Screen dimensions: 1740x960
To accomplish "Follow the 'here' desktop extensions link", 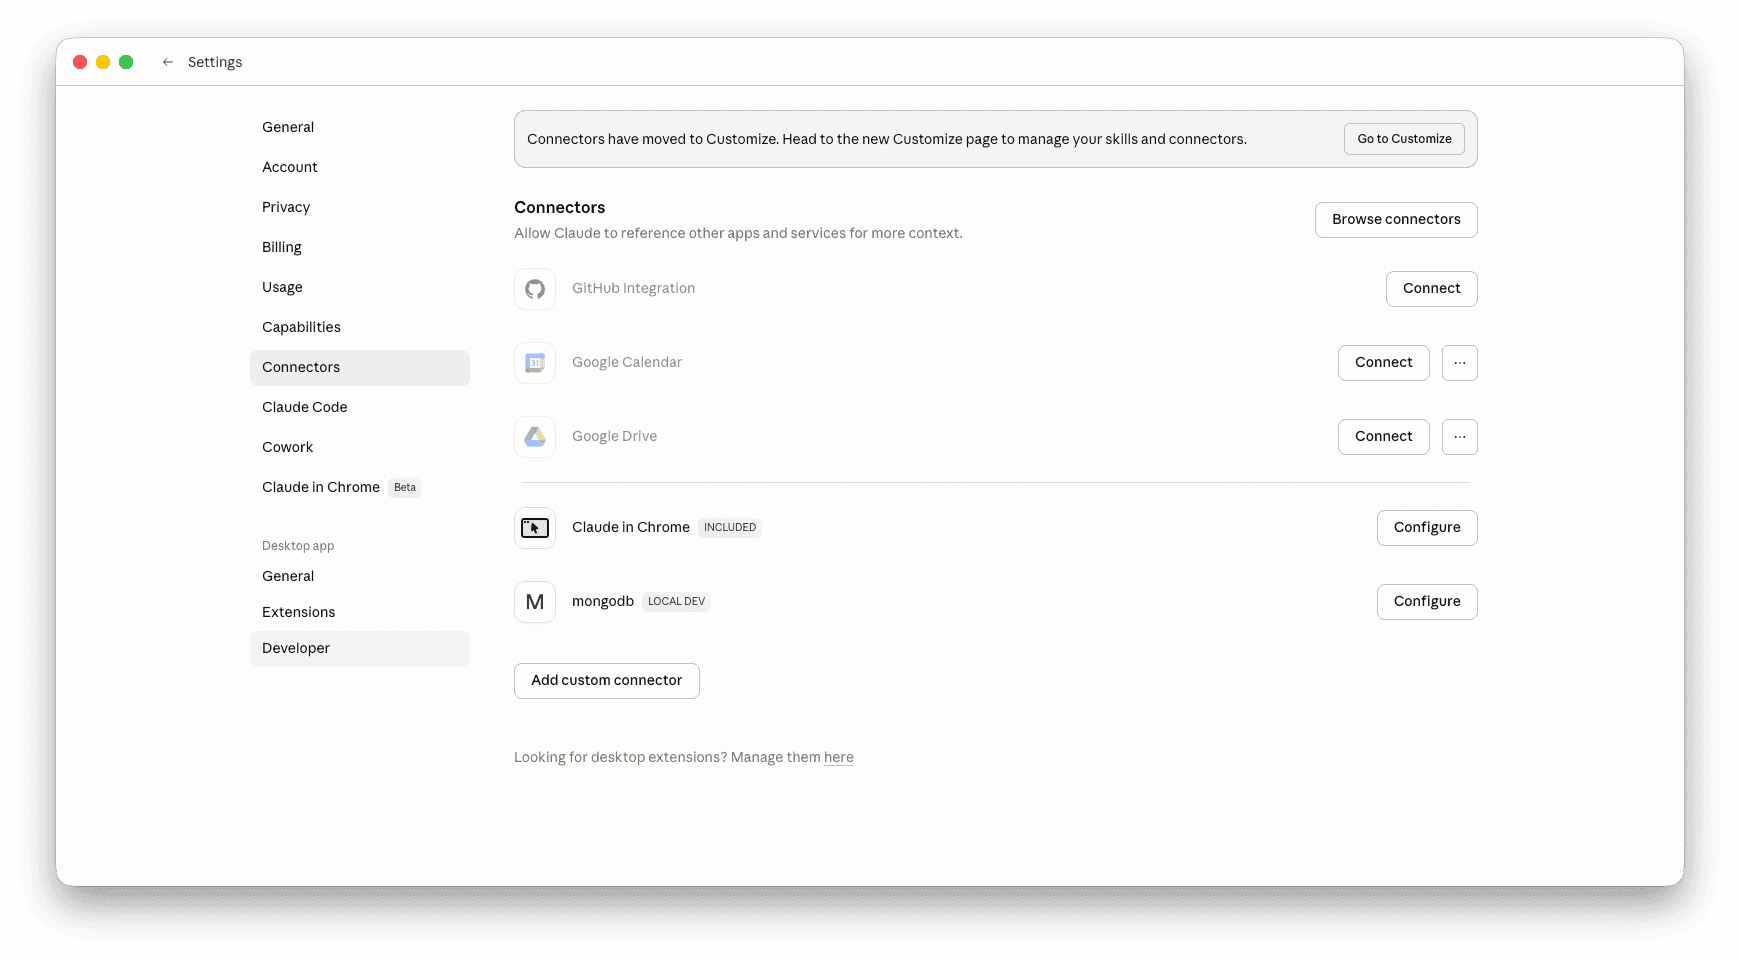I will pos(838,758).
